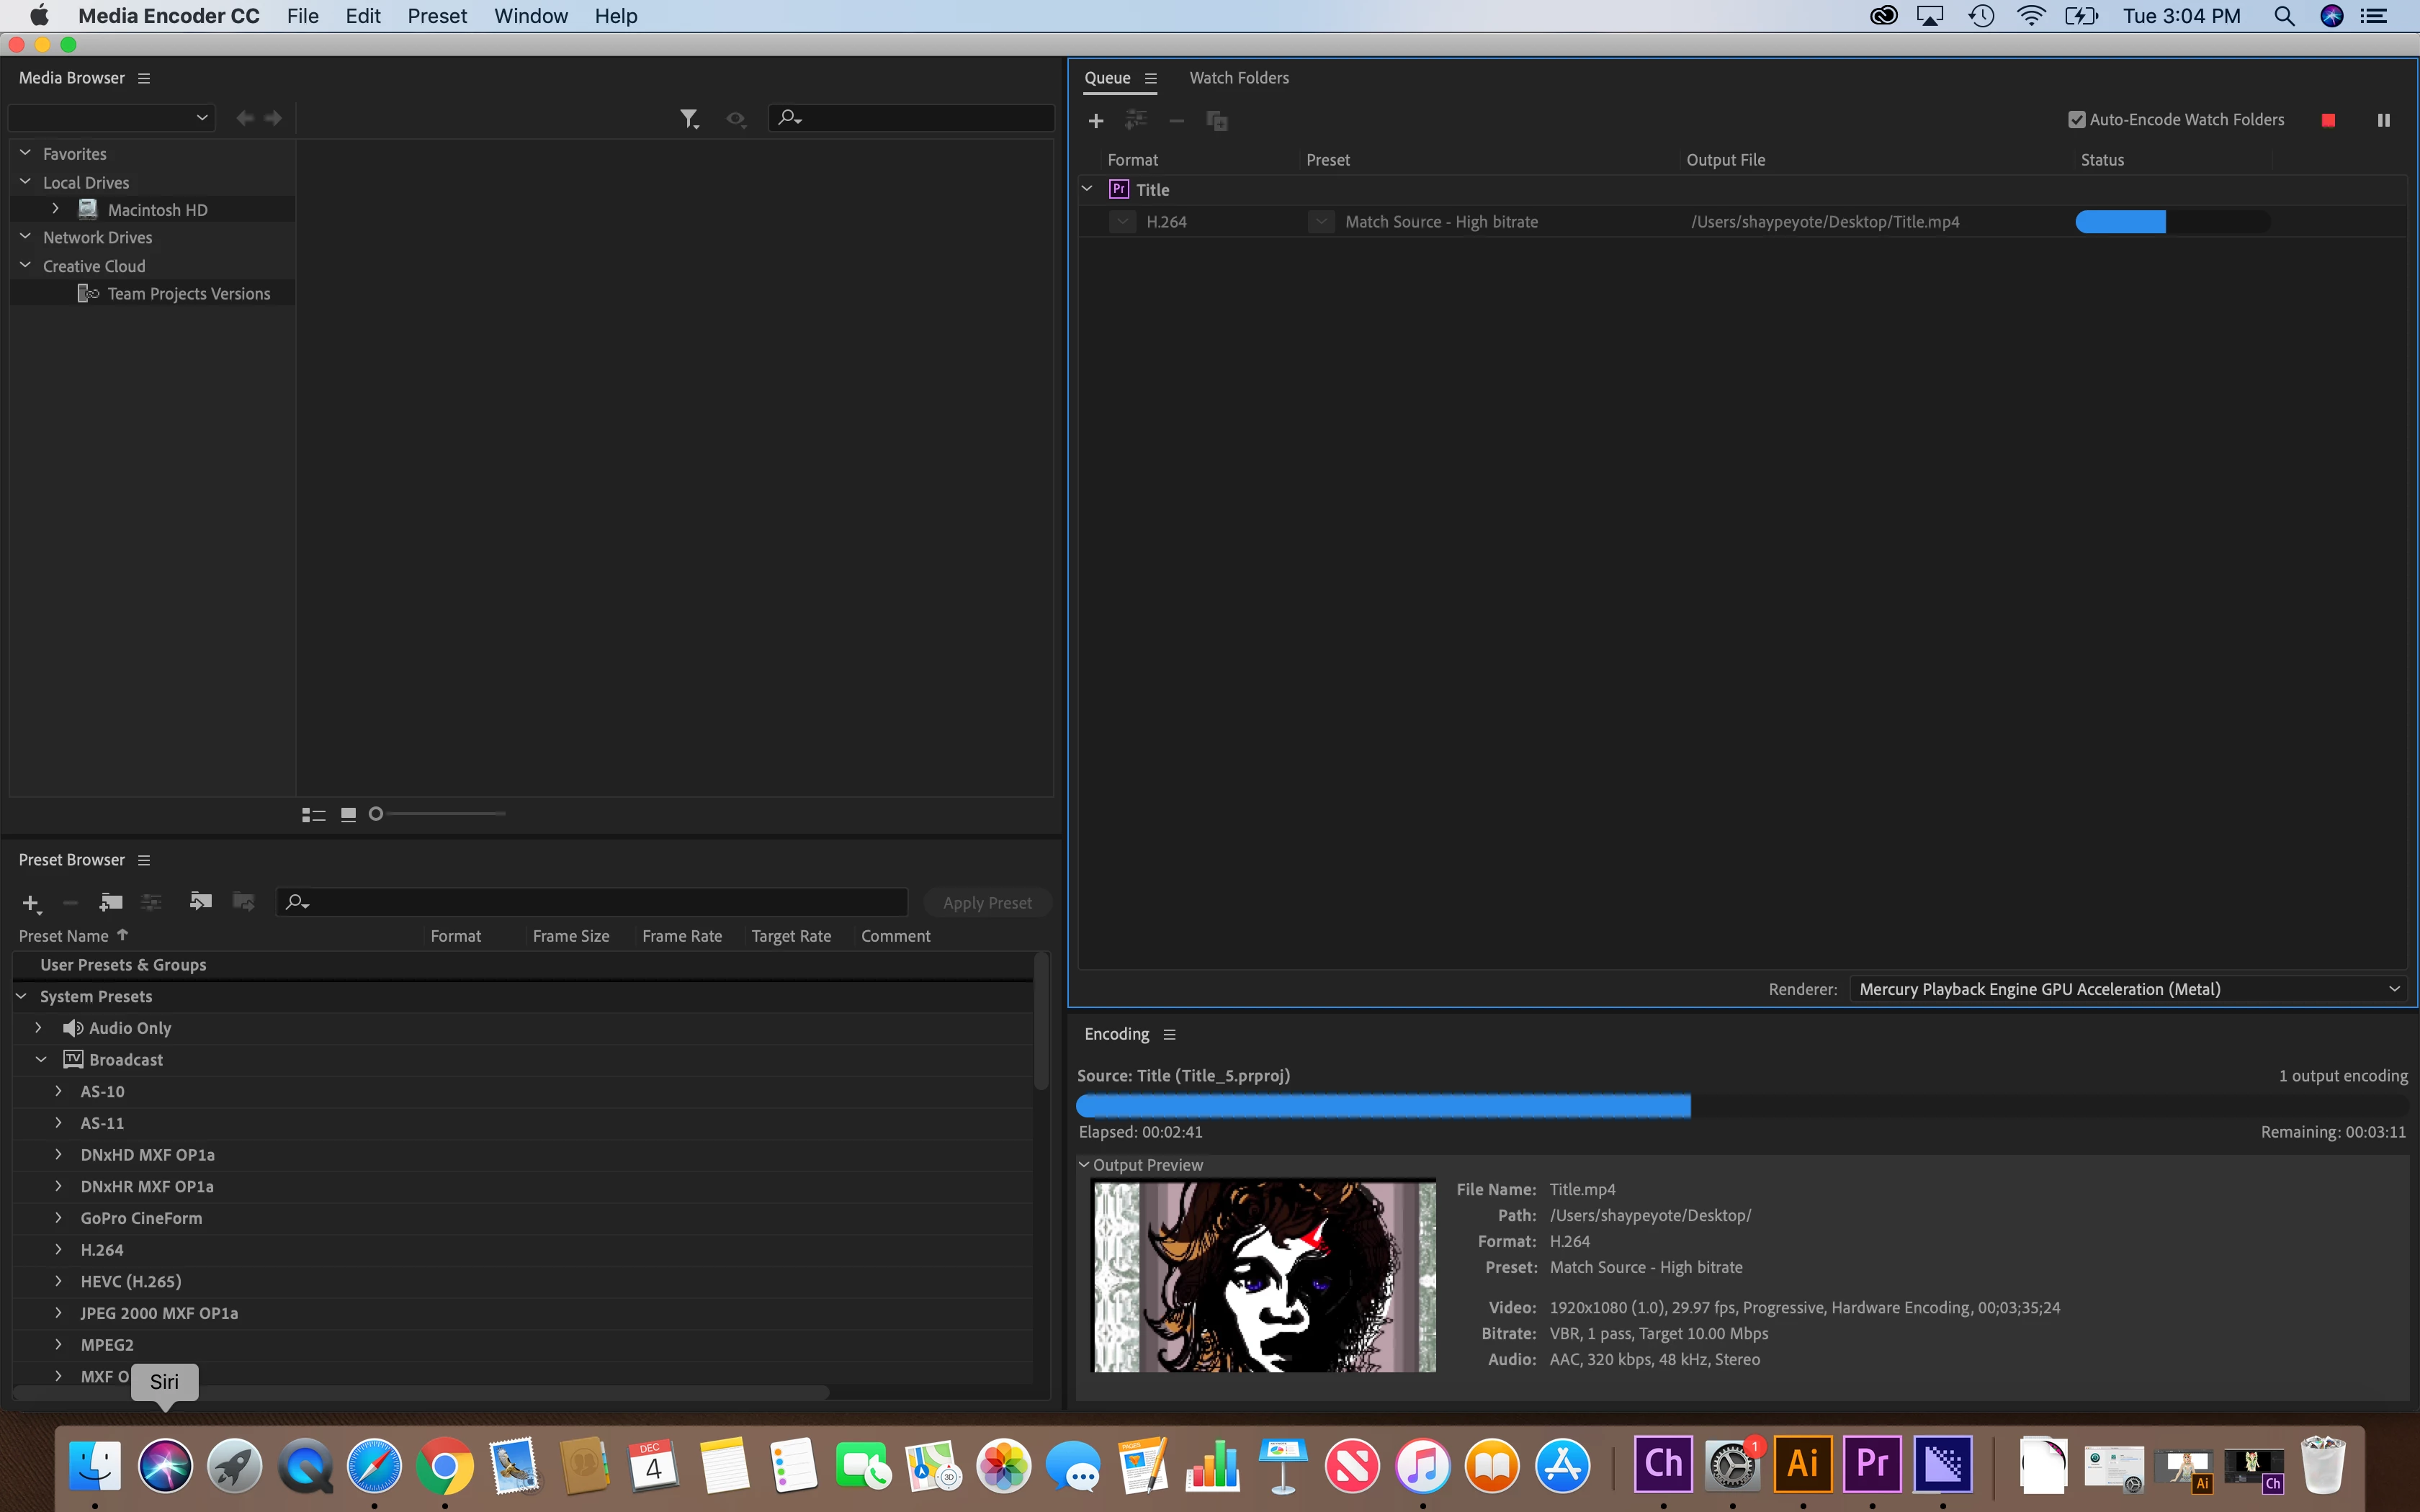Image resolution: width=2420 pixels, height=1512 pixels.
Task: Switch Media Browser to list view icon
Action: pos(313,815)
